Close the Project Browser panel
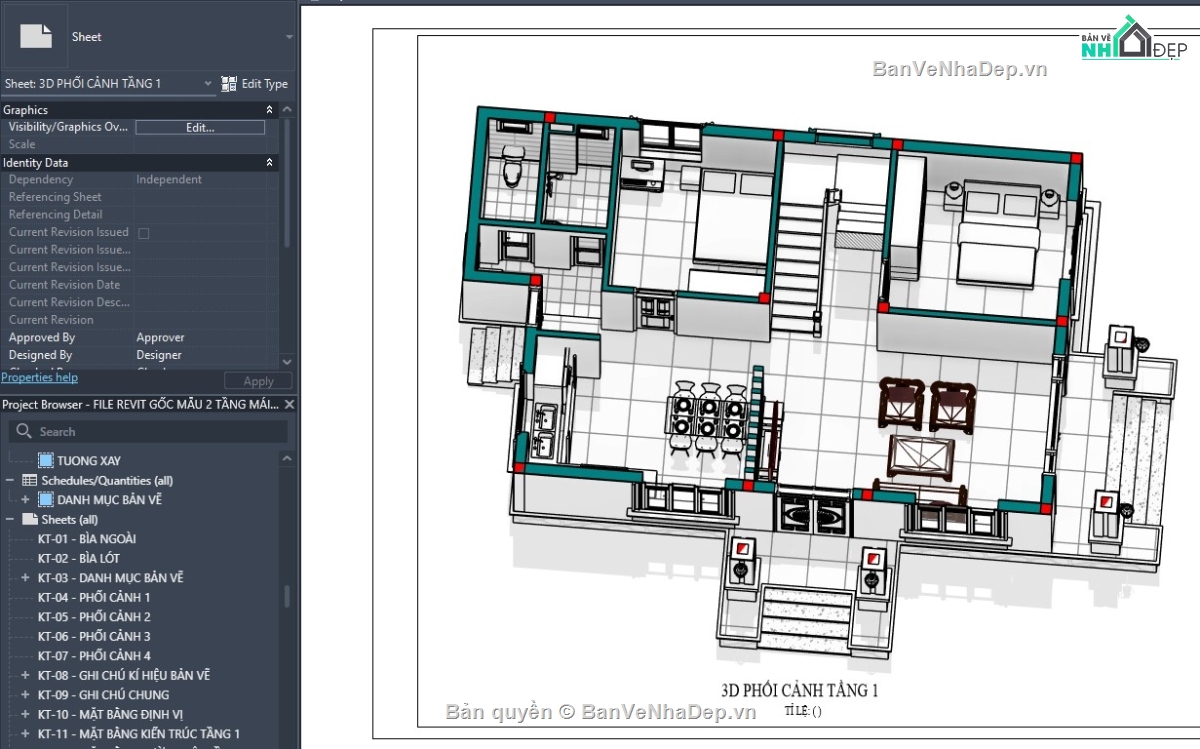1200x749 pixels. pyautogui.click(x=289, y=404)
